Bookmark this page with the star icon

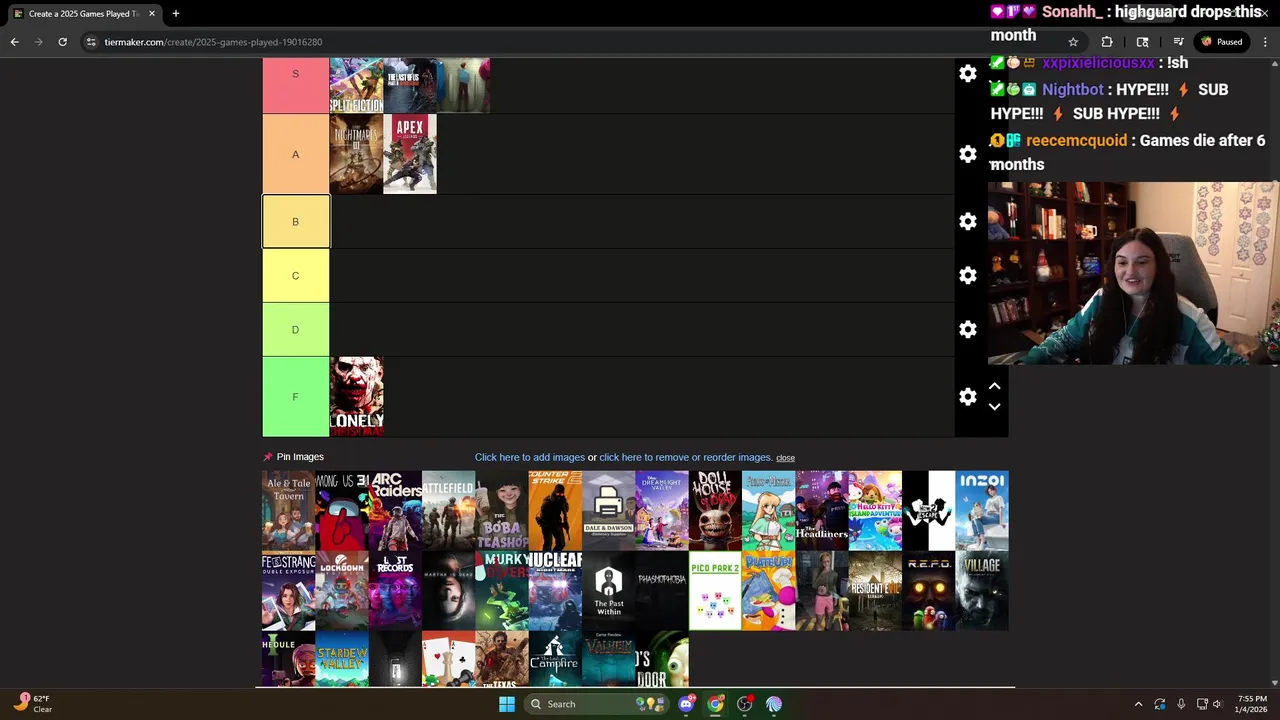point(1073,42)
